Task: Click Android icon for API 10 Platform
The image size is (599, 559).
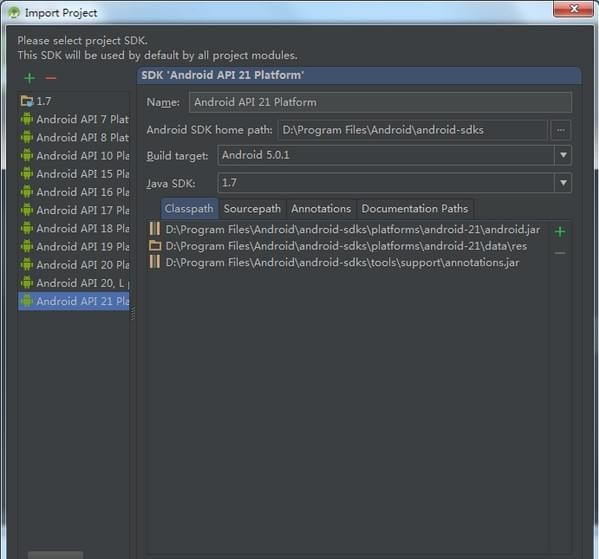Action: [27, 155]
